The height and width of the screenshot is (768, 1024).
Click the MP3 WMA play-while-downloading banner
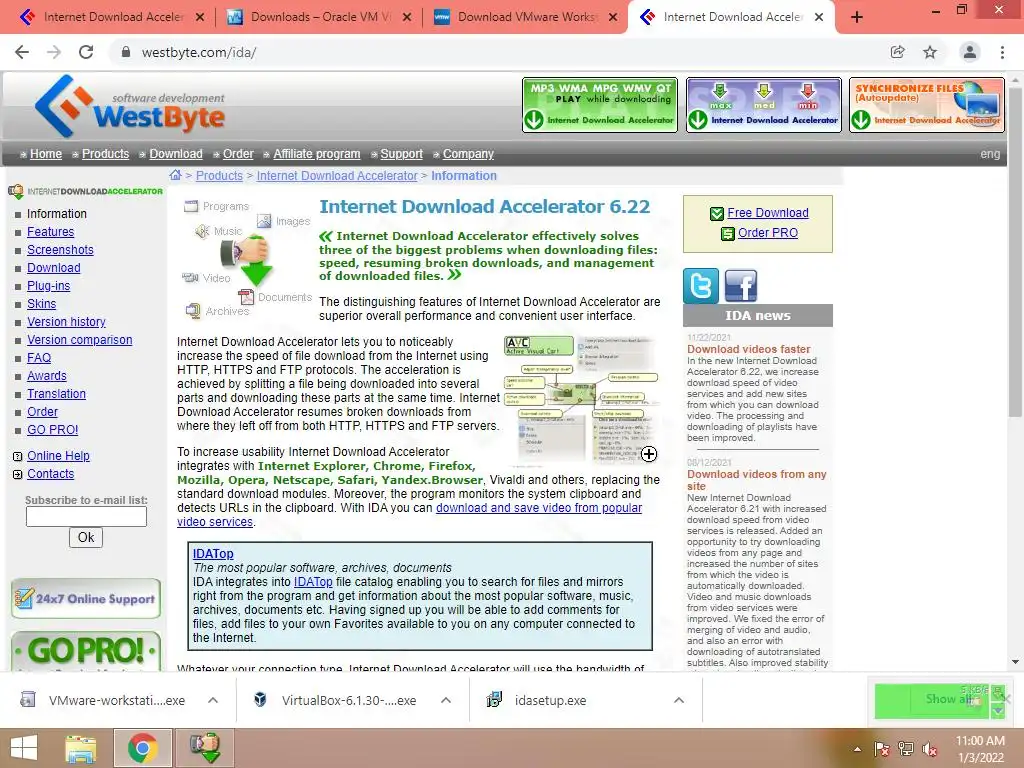point(600,105)
